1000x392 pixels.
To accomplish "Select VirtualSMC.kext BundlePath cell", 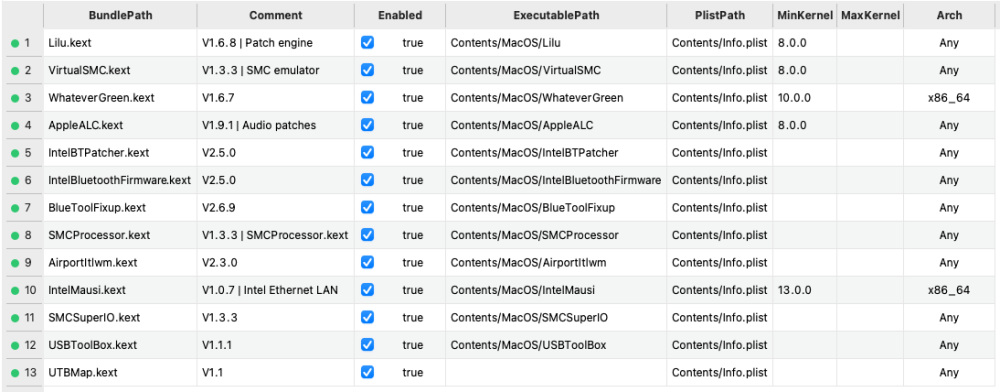I will (120, 71).
